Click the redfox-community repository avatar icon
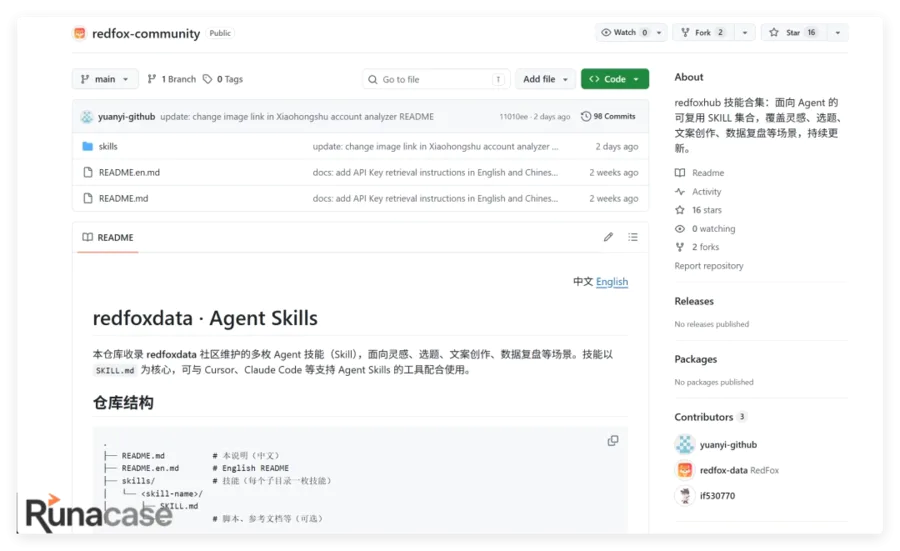Image resolution: width=900 pixels, height=551 pixels. (79, 33)
